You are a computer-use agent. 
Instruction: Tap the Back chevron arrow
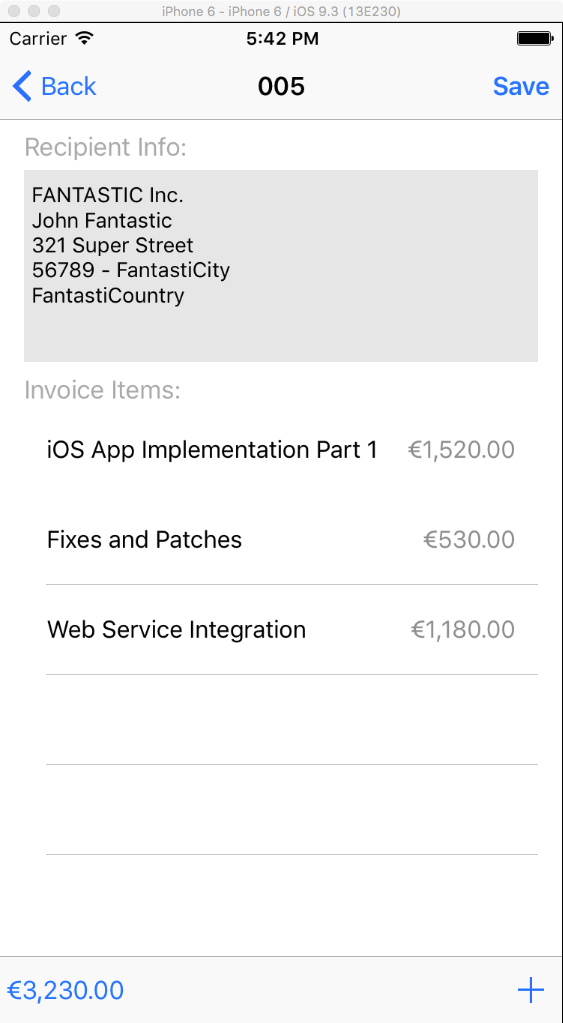pyautogui.click(x=22, y=86)
